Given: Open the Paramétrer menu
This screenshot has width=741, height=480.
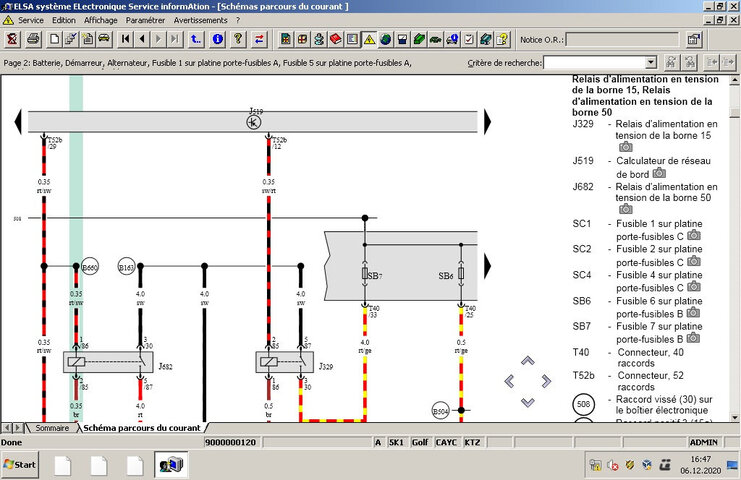Looking at the screenshot, I should 145,20.
